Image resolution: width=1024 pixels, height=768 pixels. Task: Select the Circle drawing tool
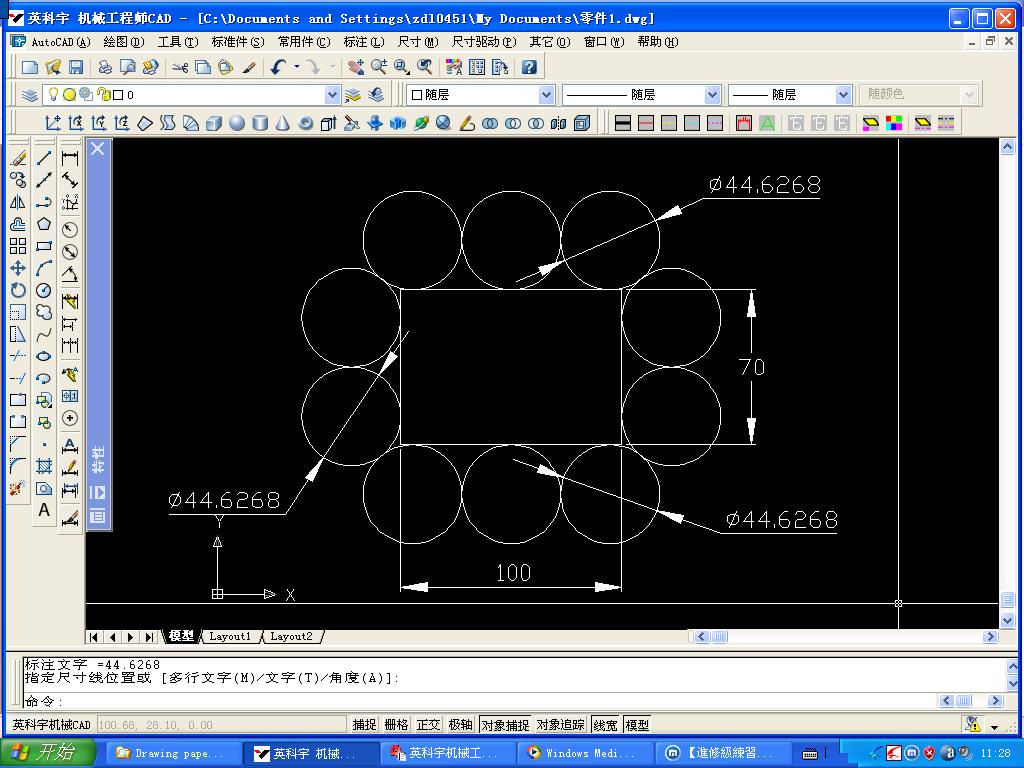click(x=44, y=290)
